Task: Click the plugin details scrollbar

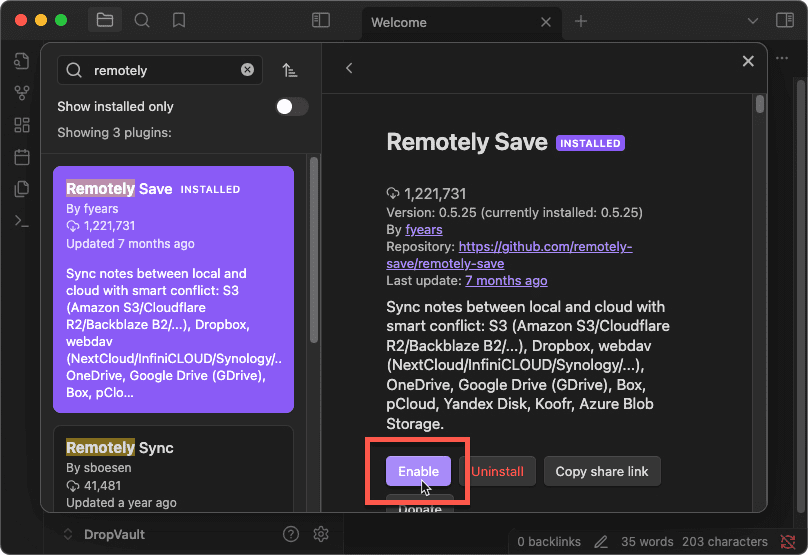Action: [x=760, y=104]
